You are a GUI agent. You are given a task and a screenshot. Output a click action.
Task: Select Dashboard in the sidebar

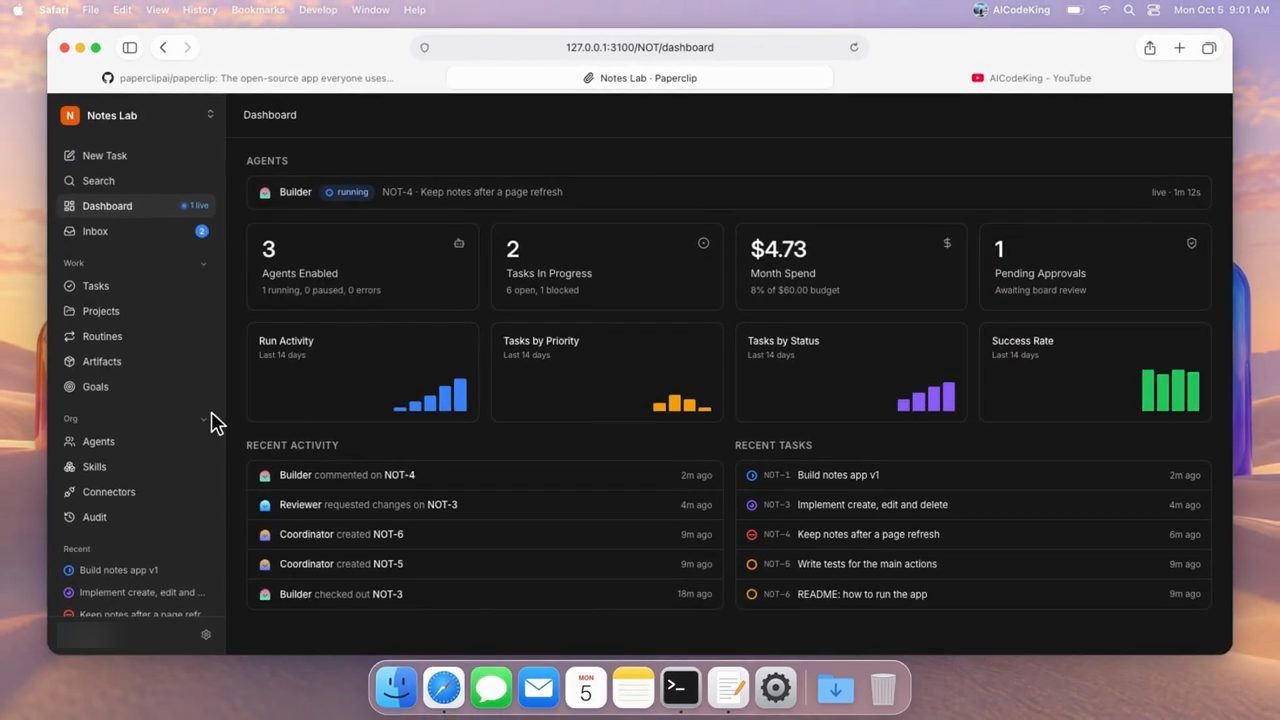137,206
